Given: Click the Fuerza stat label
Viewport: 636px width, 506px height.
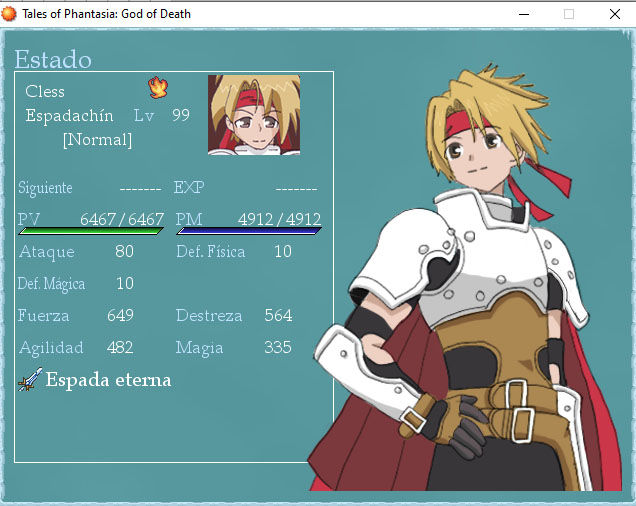Looking at the screenshot, I should [x=43, y=316].
